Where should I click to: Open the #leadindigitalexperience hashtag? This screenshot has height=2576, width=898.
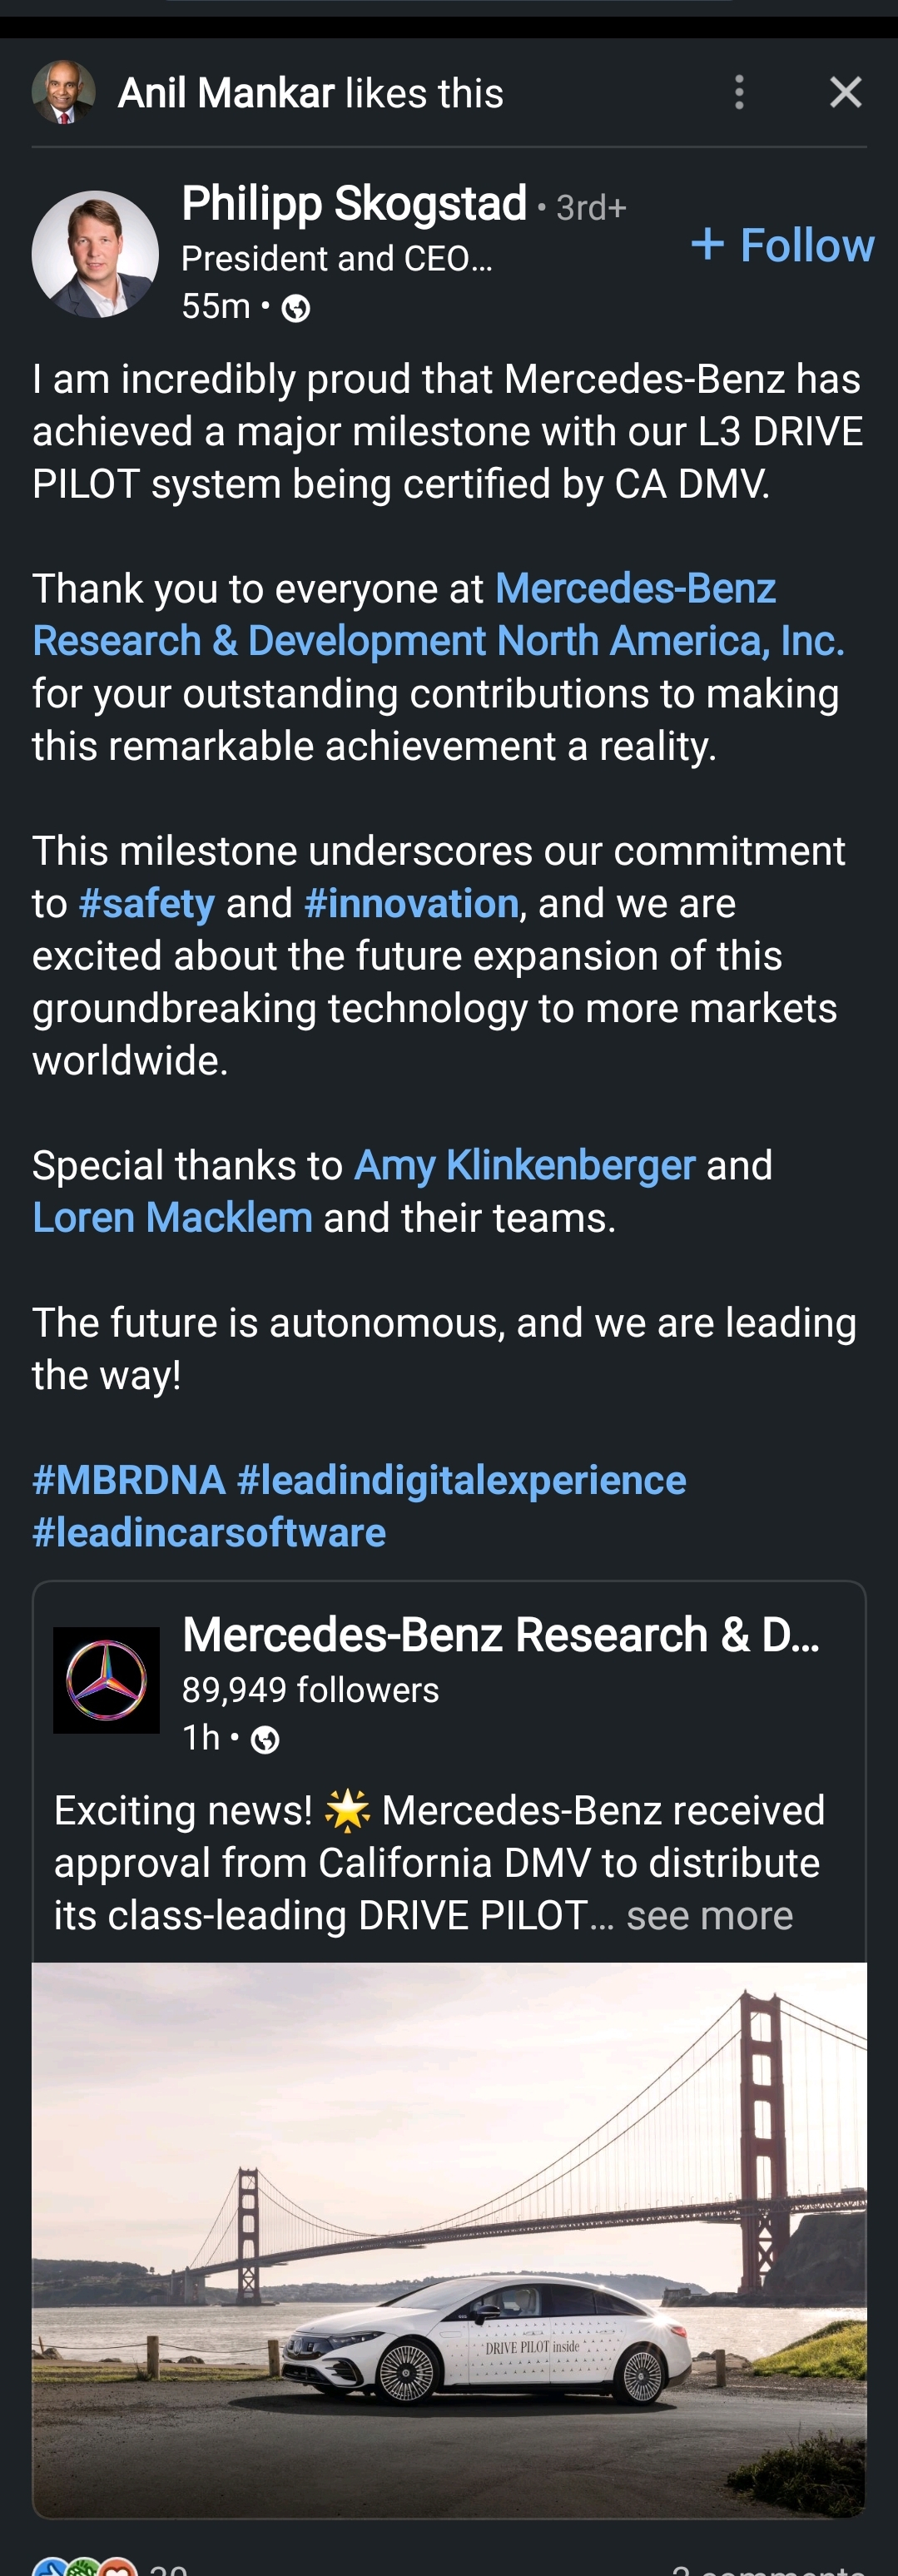(x=461, y=1480)
